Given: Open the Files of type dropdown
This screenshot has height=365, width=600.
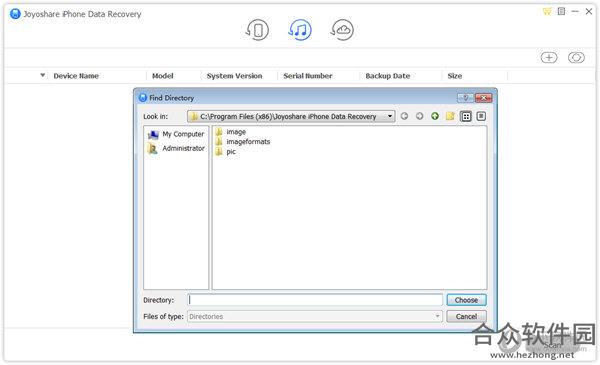Looking at the screenshot, I should click(x=437, y=316).
